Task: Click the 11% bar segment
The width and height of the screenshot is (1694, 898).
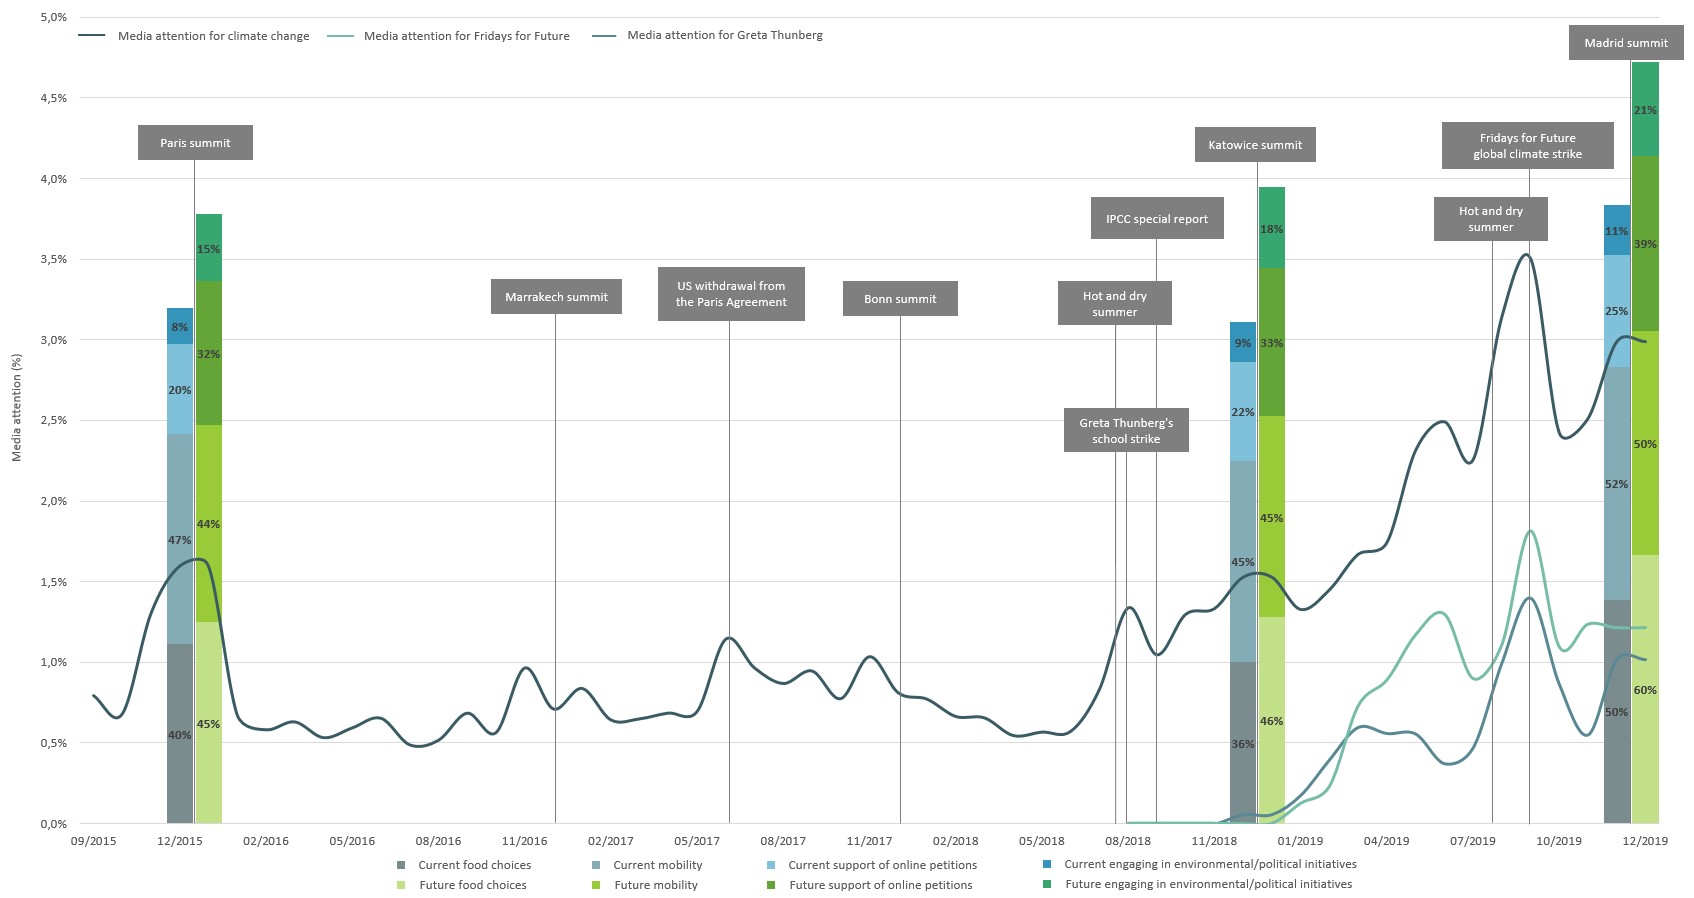Action: pyautogui.click(x=1617, y=230)
